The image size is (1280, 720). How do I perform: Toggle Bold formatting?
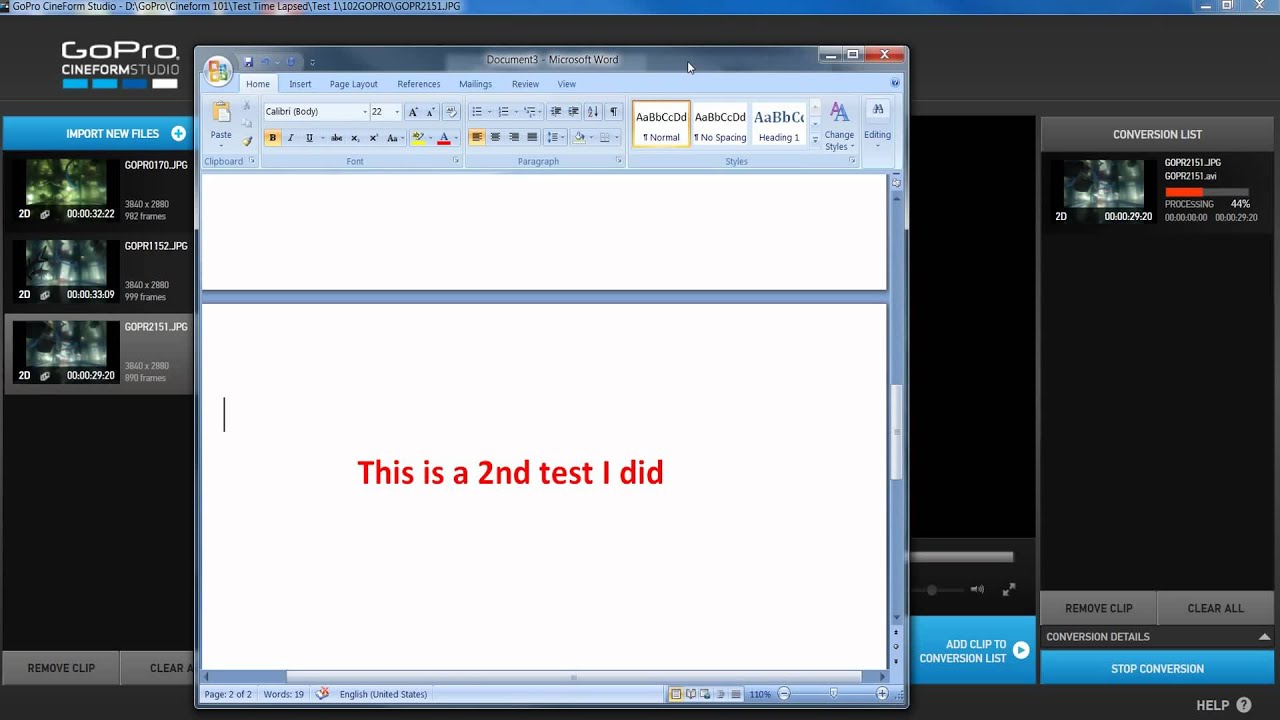[272, 138]
